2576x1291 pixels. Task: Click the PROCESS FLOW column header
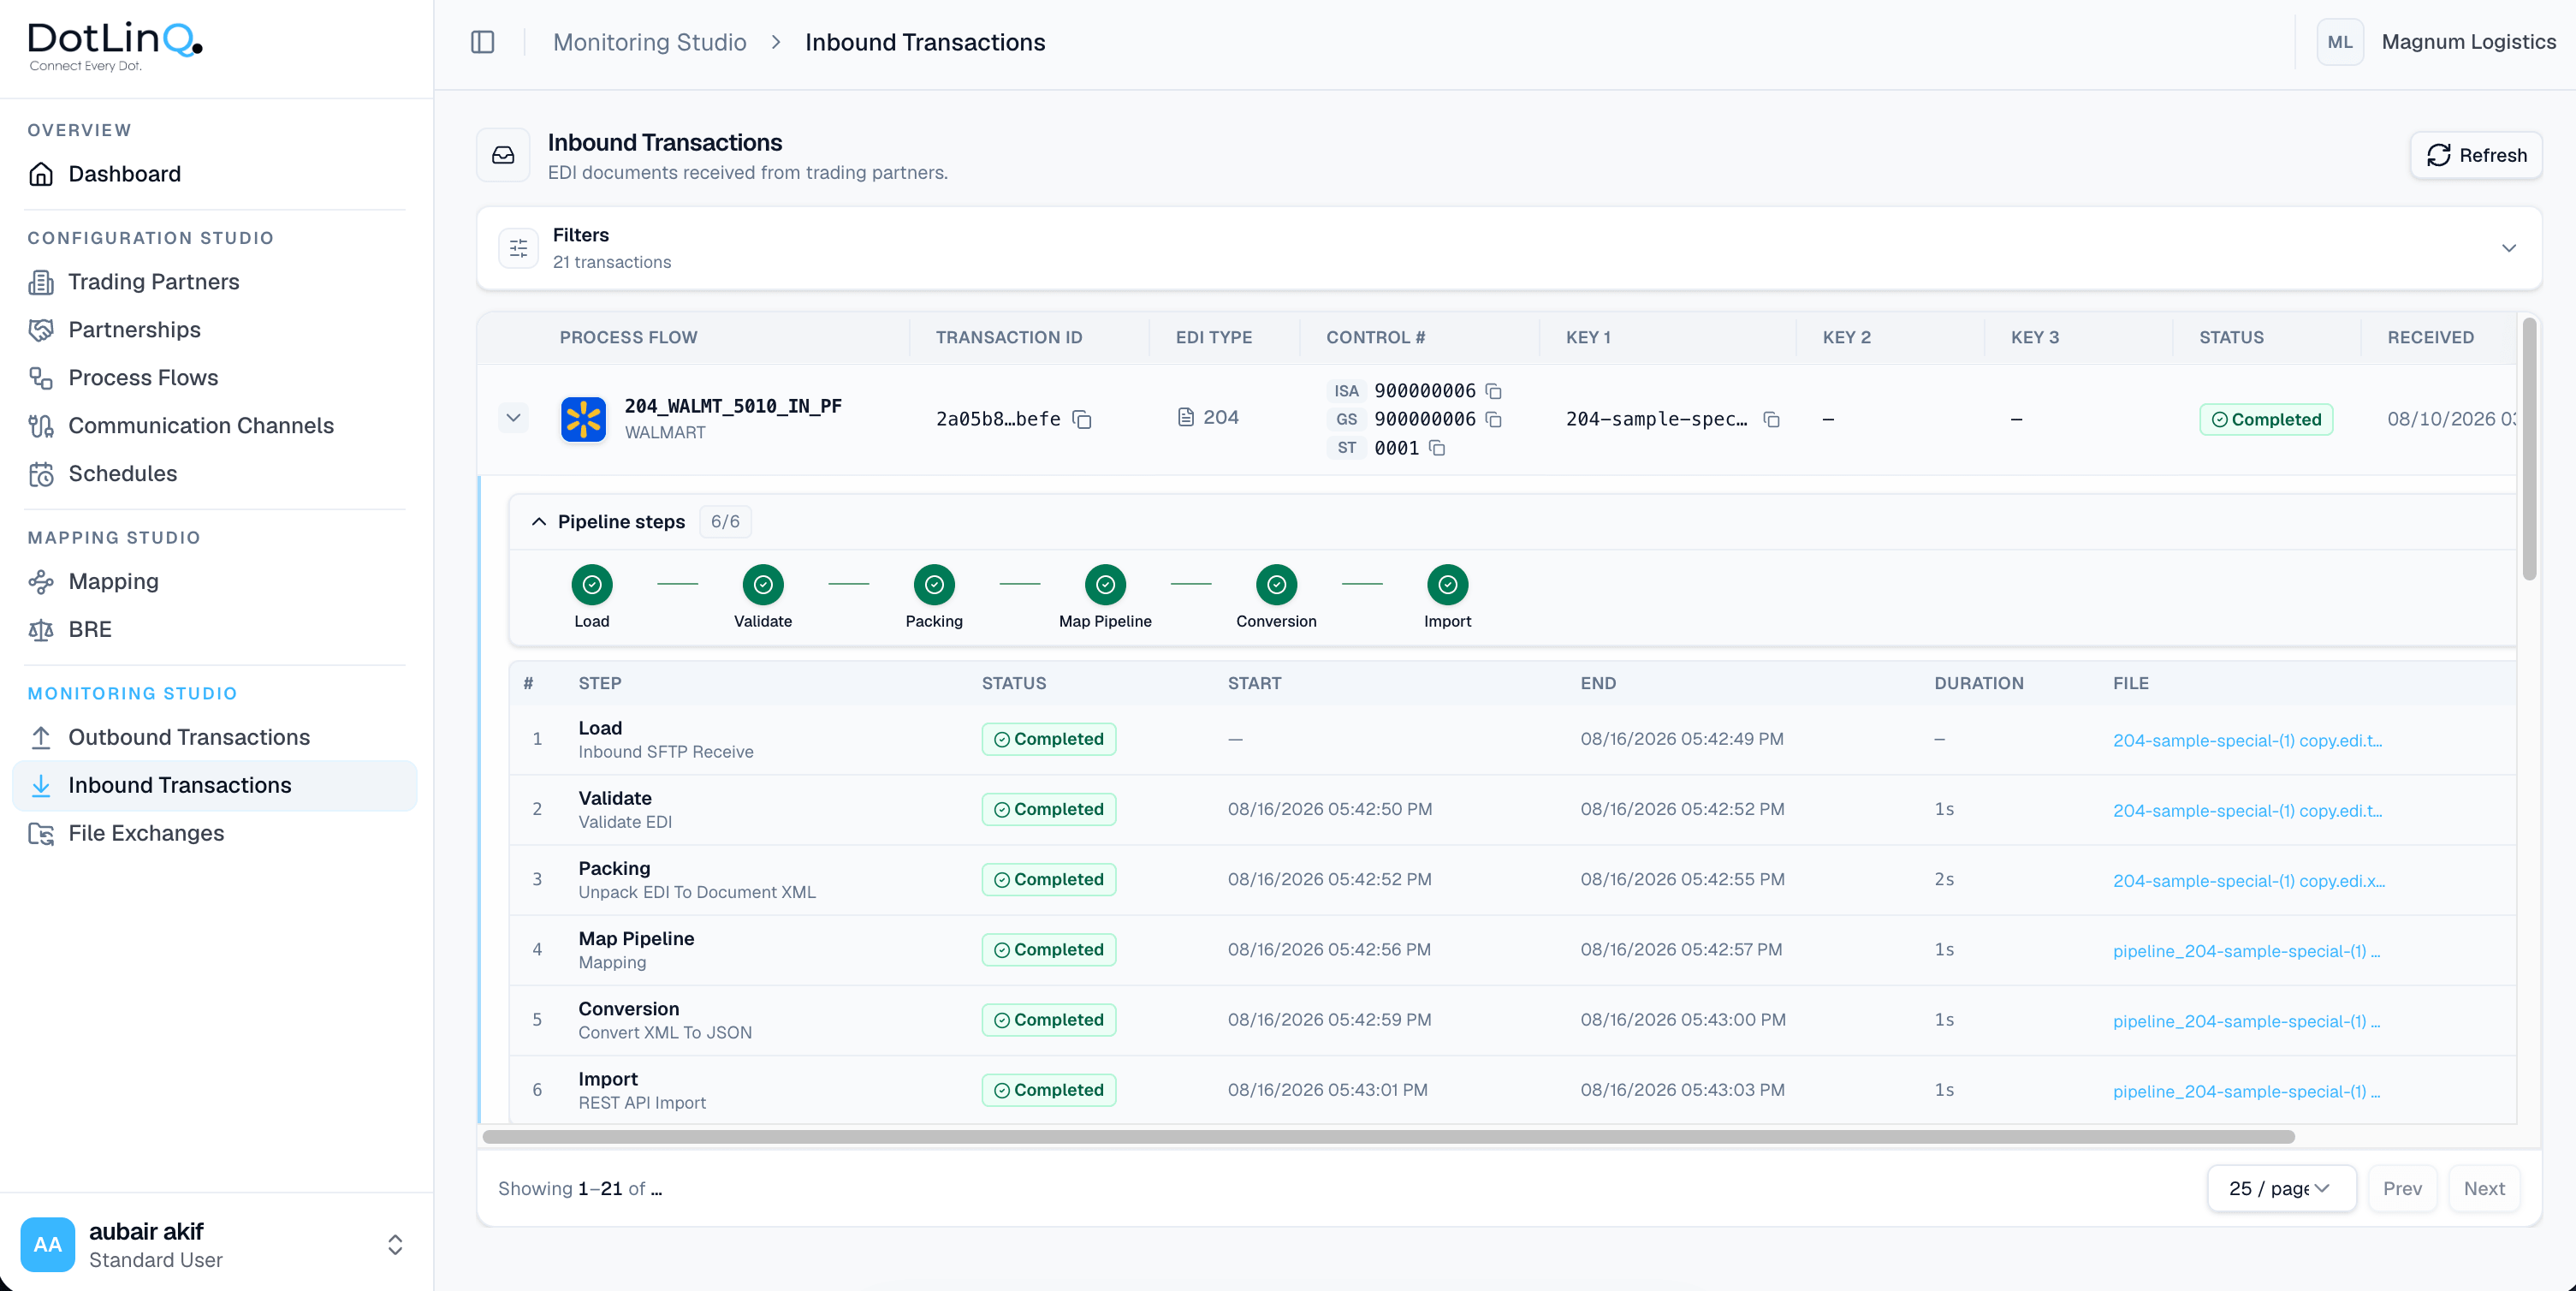[x=628, y=337]
